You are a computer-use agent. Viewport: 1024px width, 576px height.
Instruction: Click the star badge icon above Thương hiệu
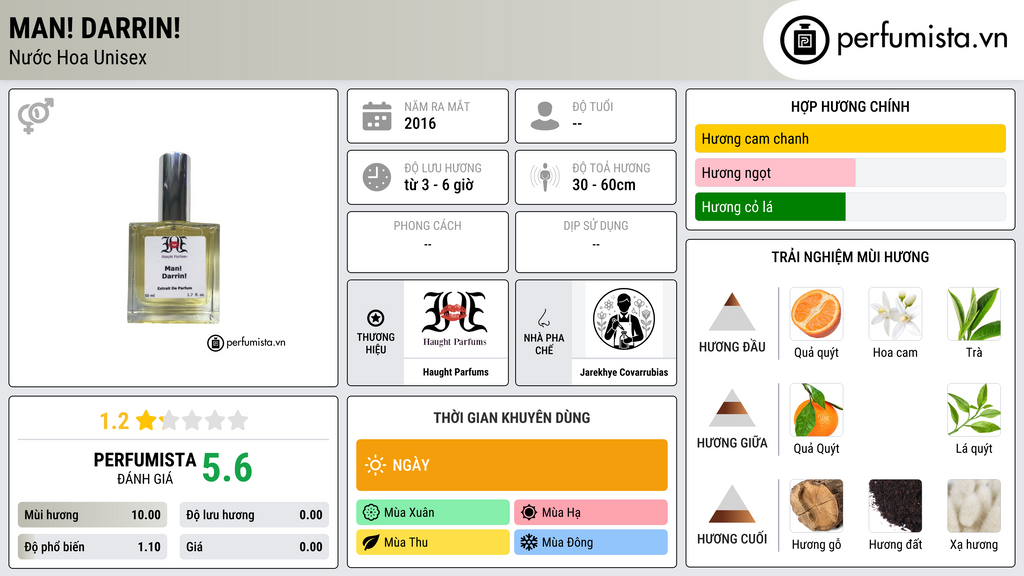tap(376, 318)
